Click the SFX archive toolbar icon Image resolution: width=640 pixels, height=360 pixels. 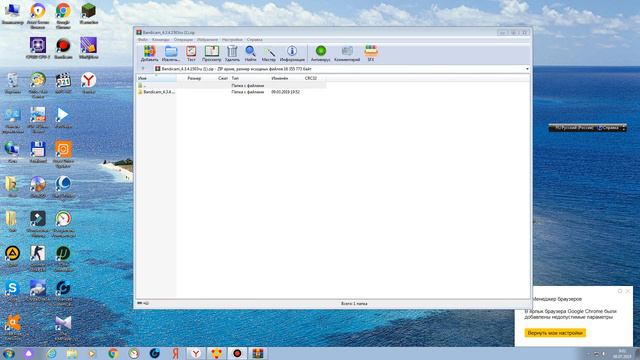point(371,53)
